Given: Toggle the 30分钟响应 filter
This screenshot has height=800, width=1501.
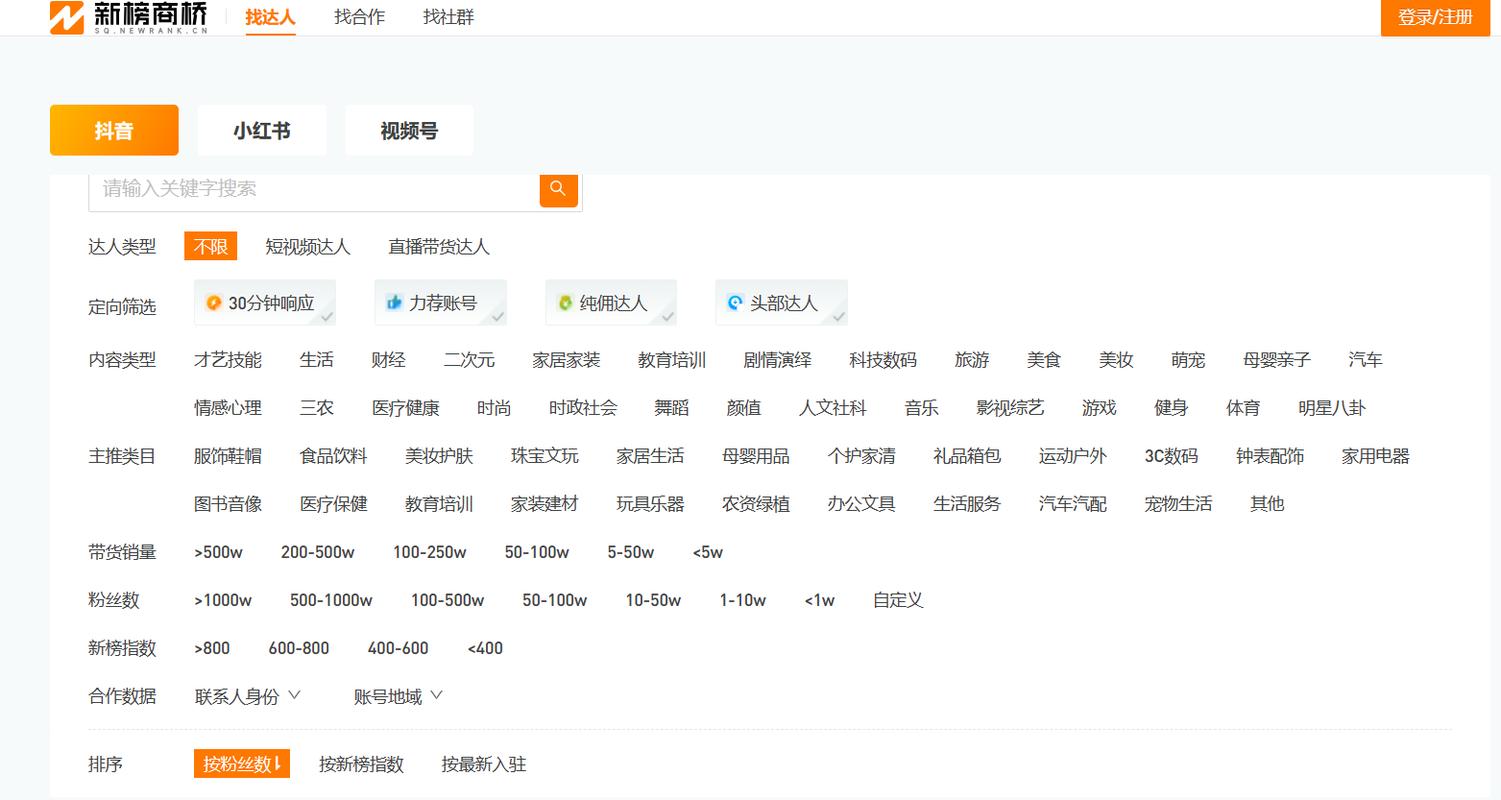Looking at the screenshot, I should click(265, 303).
